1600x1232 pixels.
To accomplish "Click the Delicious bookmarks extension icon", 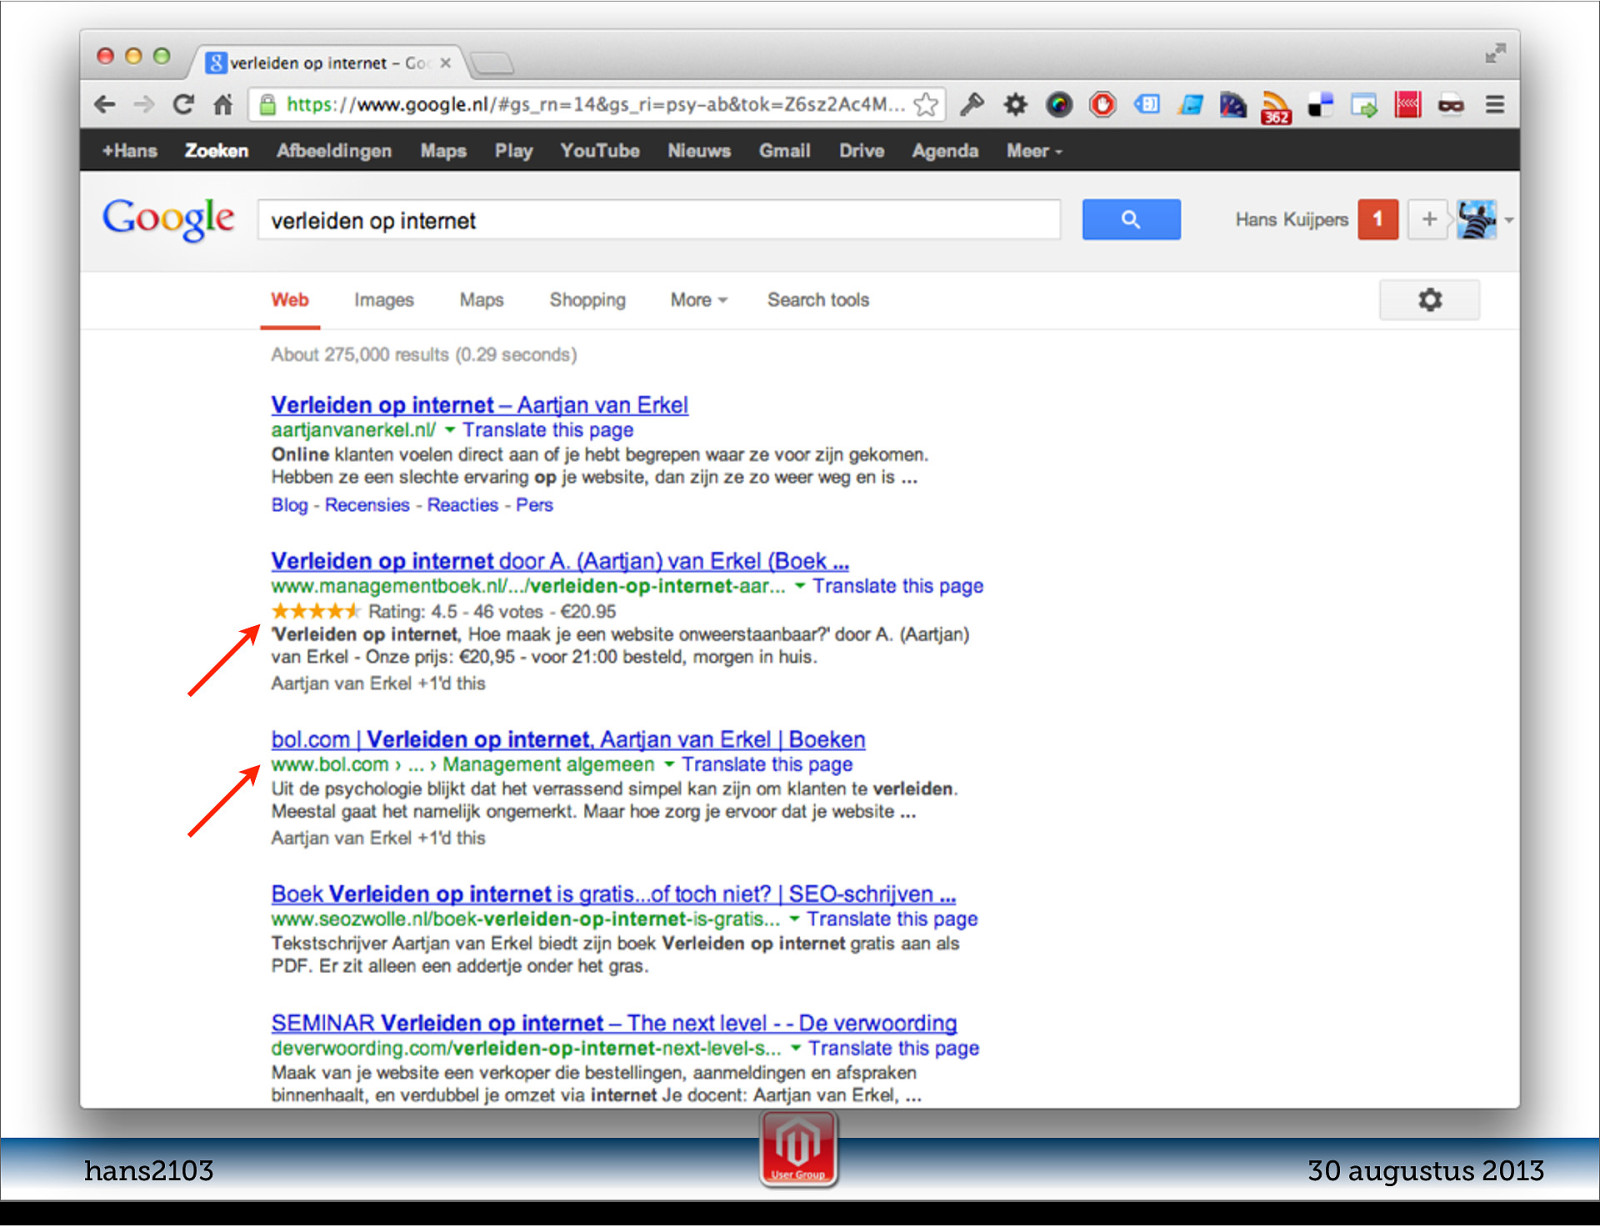I will click(x=1320, y=104).
